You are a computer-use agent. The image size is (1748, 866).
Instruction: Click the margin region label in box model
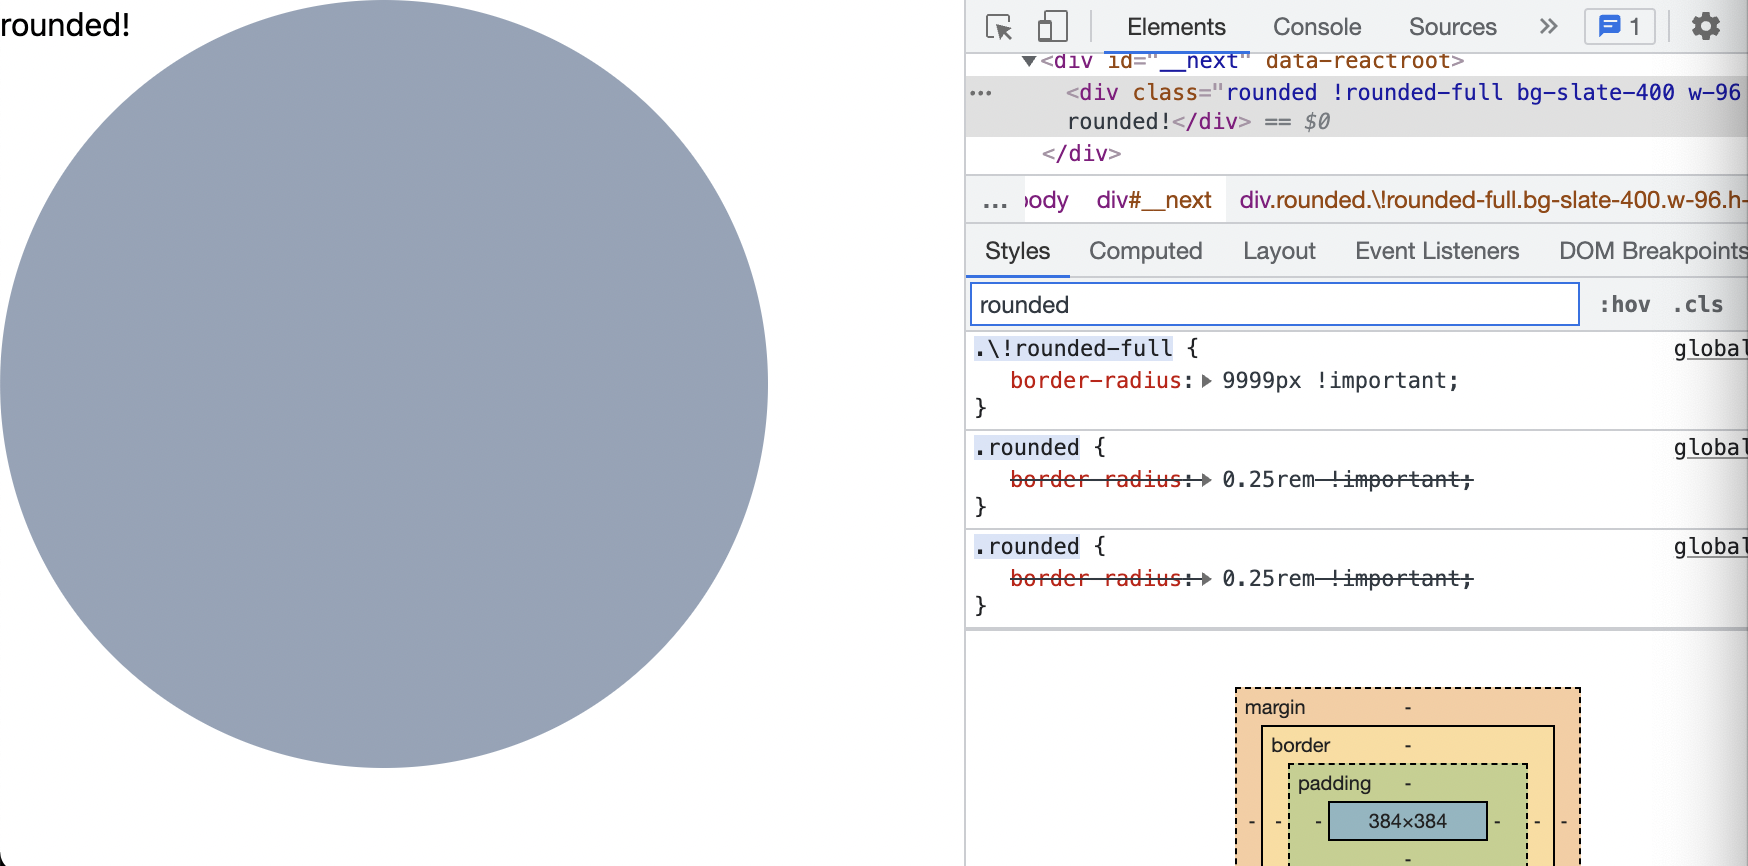point(1275,707)
